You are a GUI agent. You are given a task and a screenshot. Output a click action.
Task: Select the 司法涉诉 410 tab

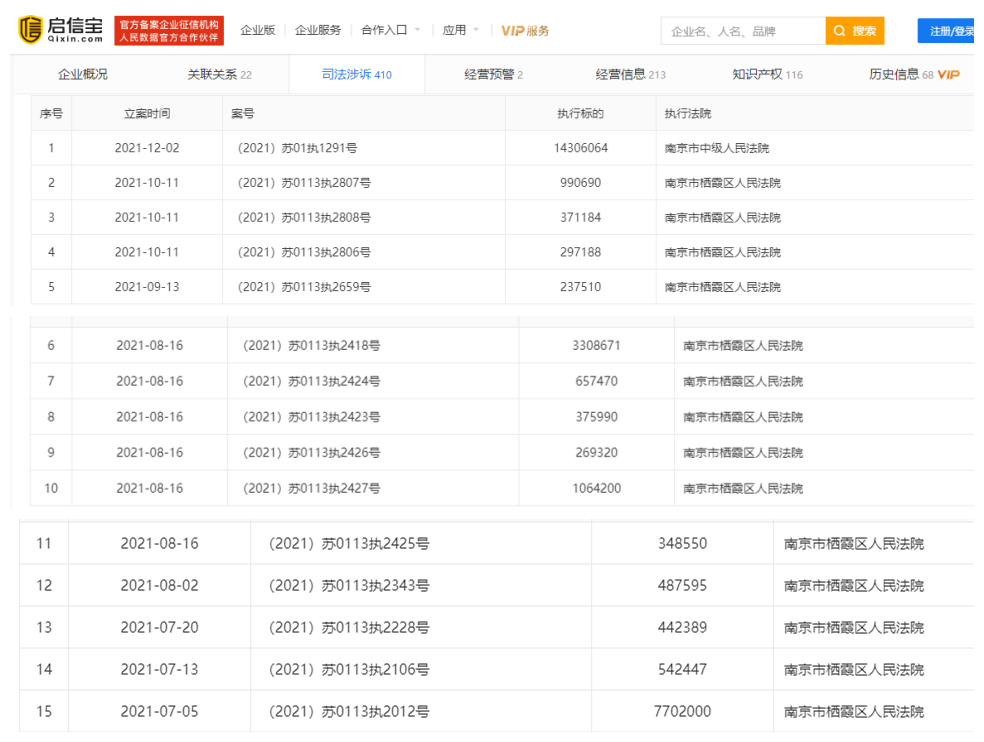(x=356, y=75)
